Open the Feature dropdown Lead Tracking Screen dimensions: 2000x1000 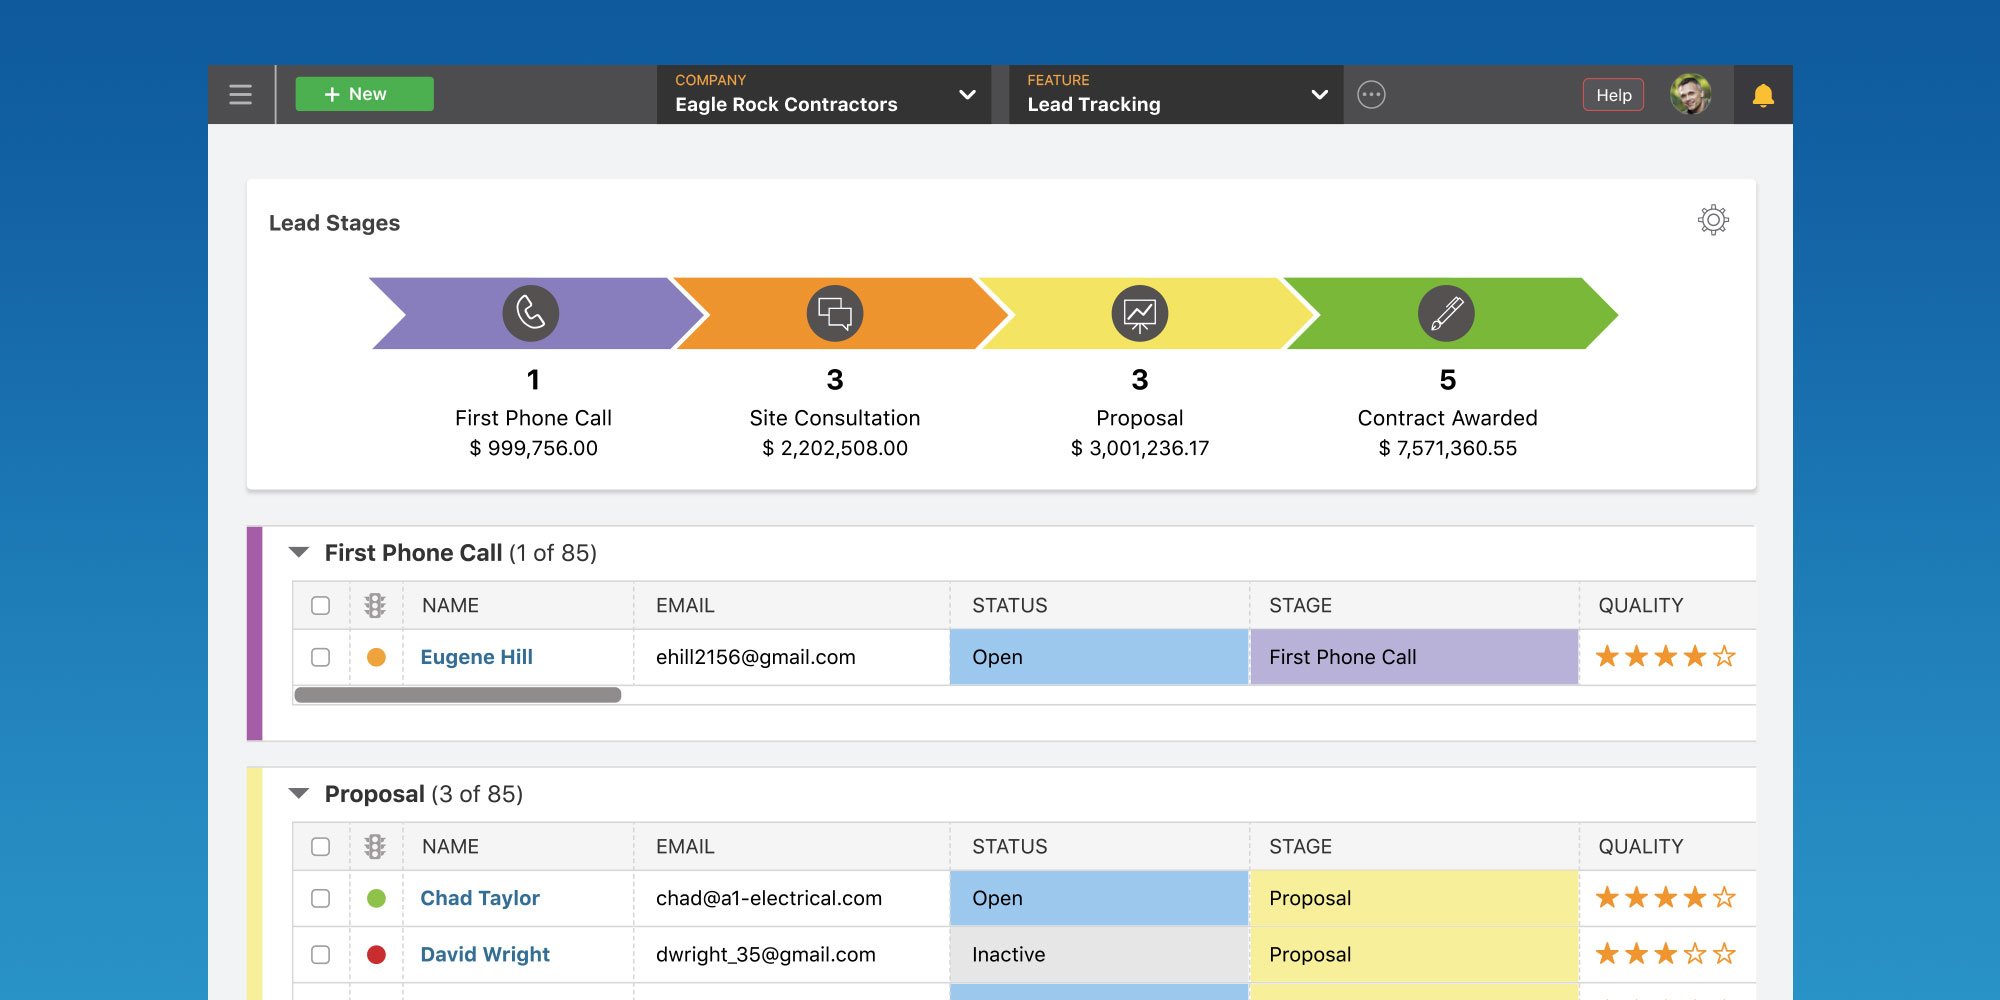point(1175,95)
